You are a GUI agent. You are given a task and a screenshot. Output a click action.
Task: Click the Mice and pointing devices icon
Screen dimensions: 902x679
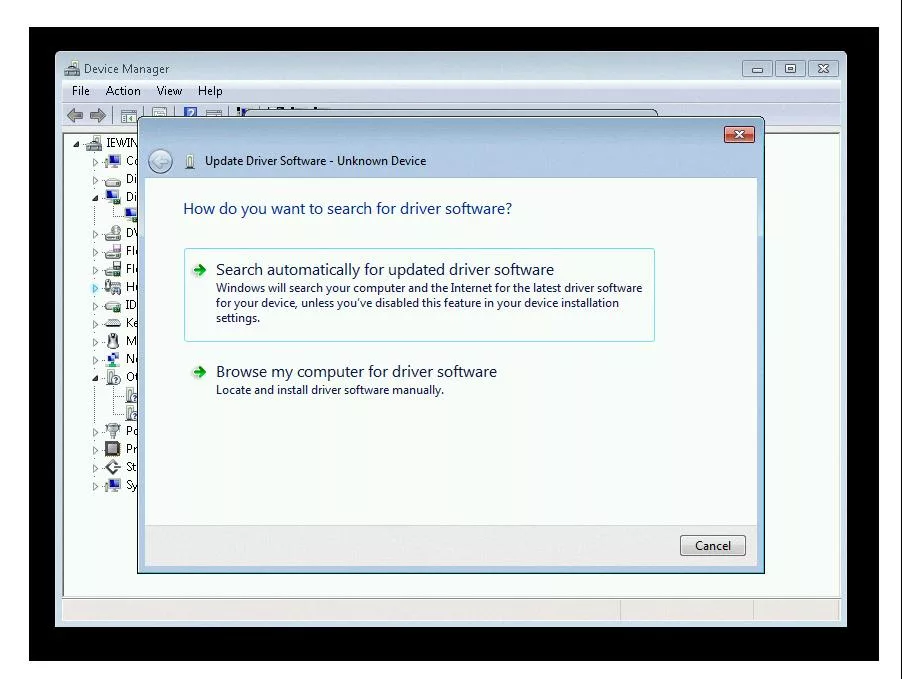(114, 340)
